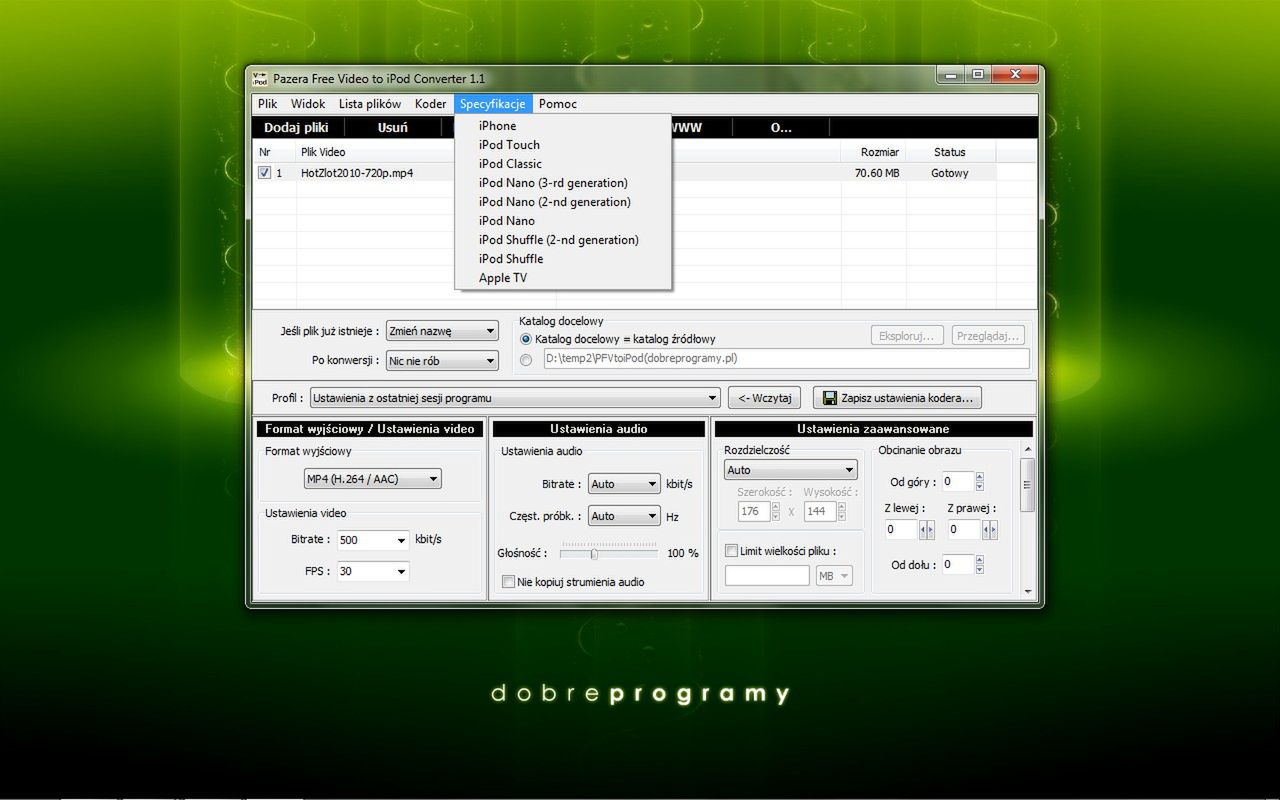This screenshot has height=800, width=1280.
Task: Open audio Bitrate Auto dropdown
Action: coord(624,484)
